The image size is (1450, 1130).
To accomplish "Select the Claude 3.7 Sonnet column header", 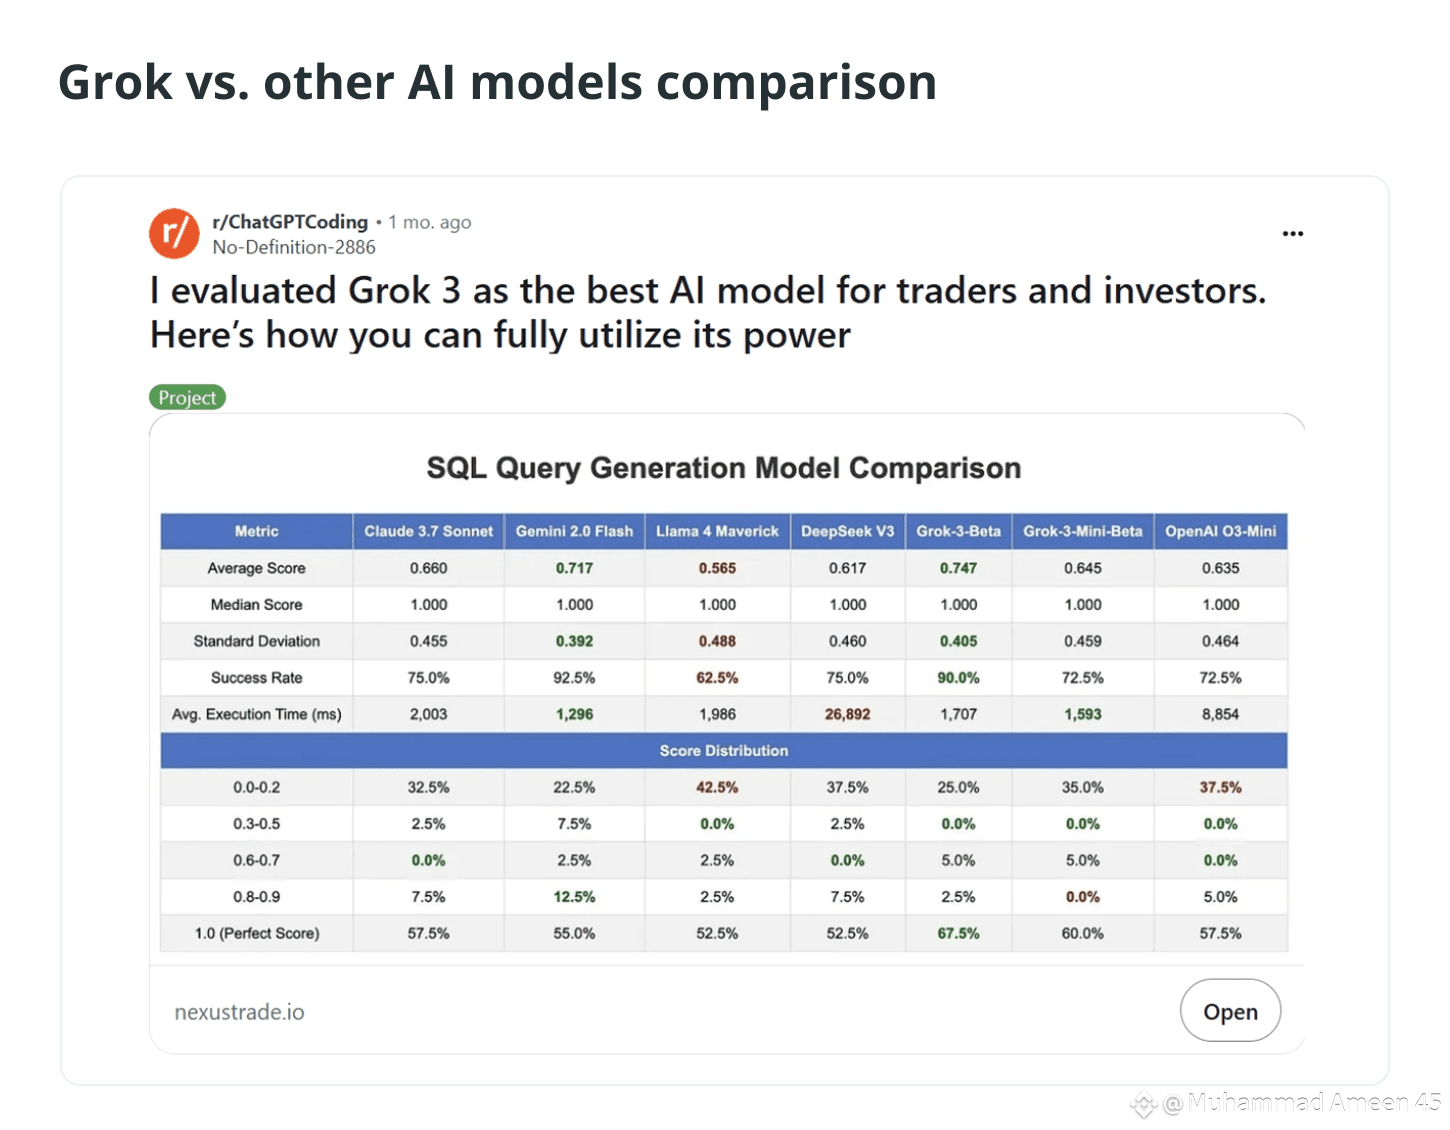I will [428, 531].
